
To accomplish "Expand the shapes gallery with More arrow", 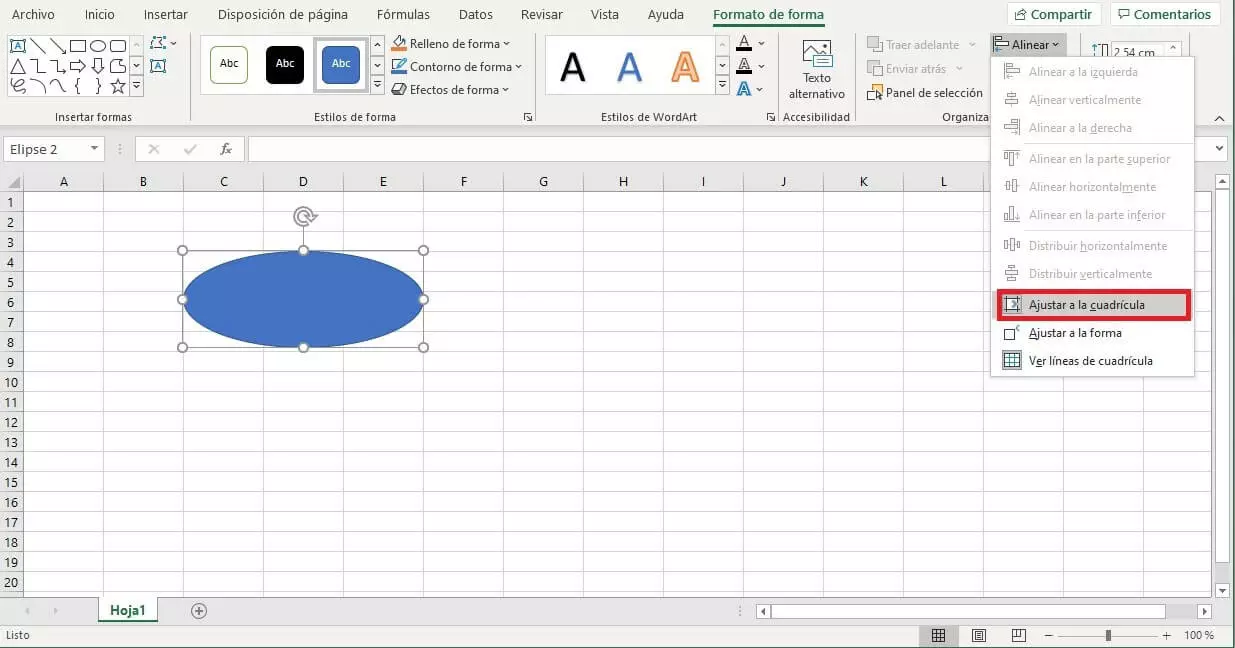I will 136,86.
